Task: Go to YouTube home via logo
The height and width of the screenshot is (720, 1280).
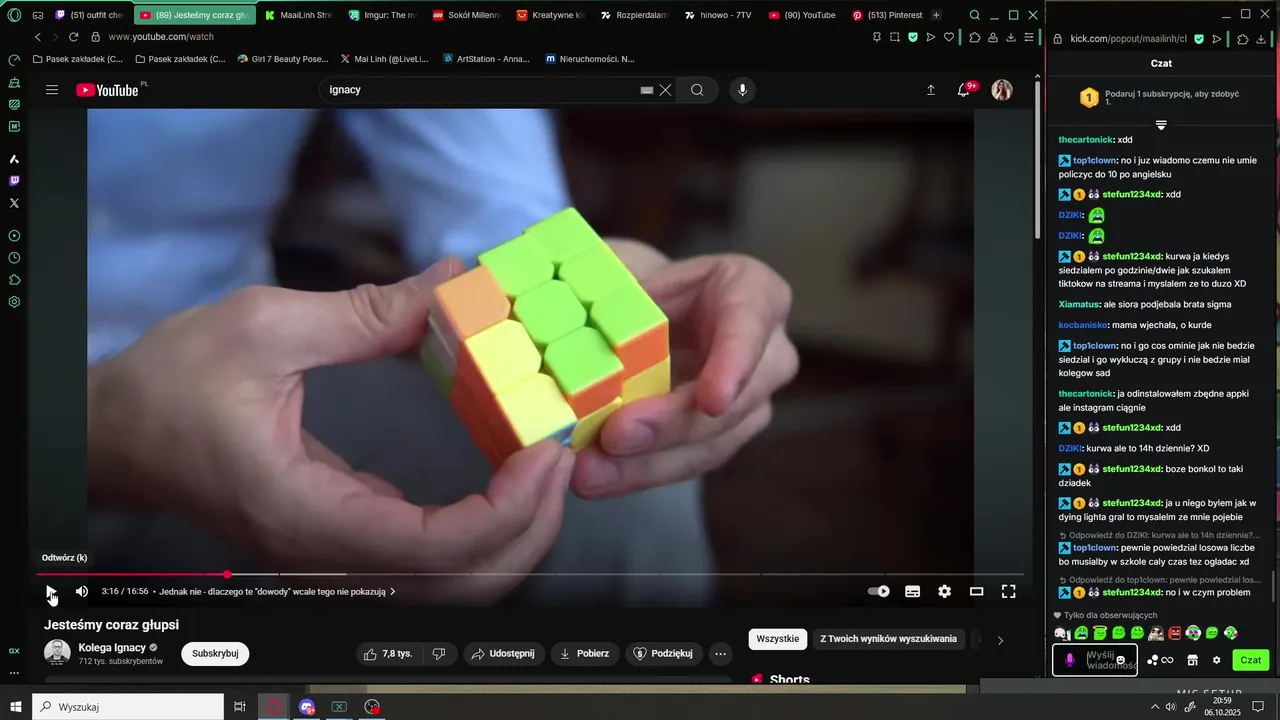Action: click(x=108, y=90)
